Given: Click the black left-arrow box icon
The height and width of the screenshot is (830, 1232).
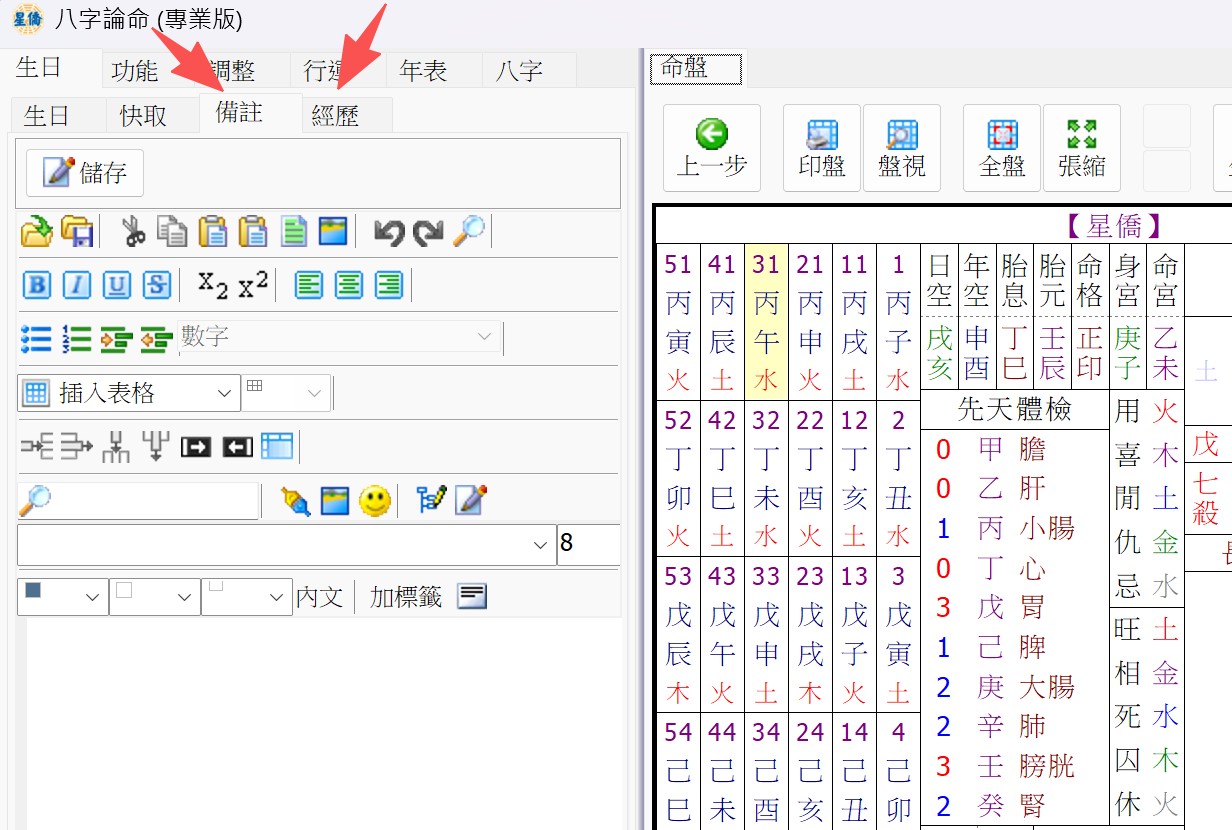Looking at the screenshot, I should coord(237,447).
